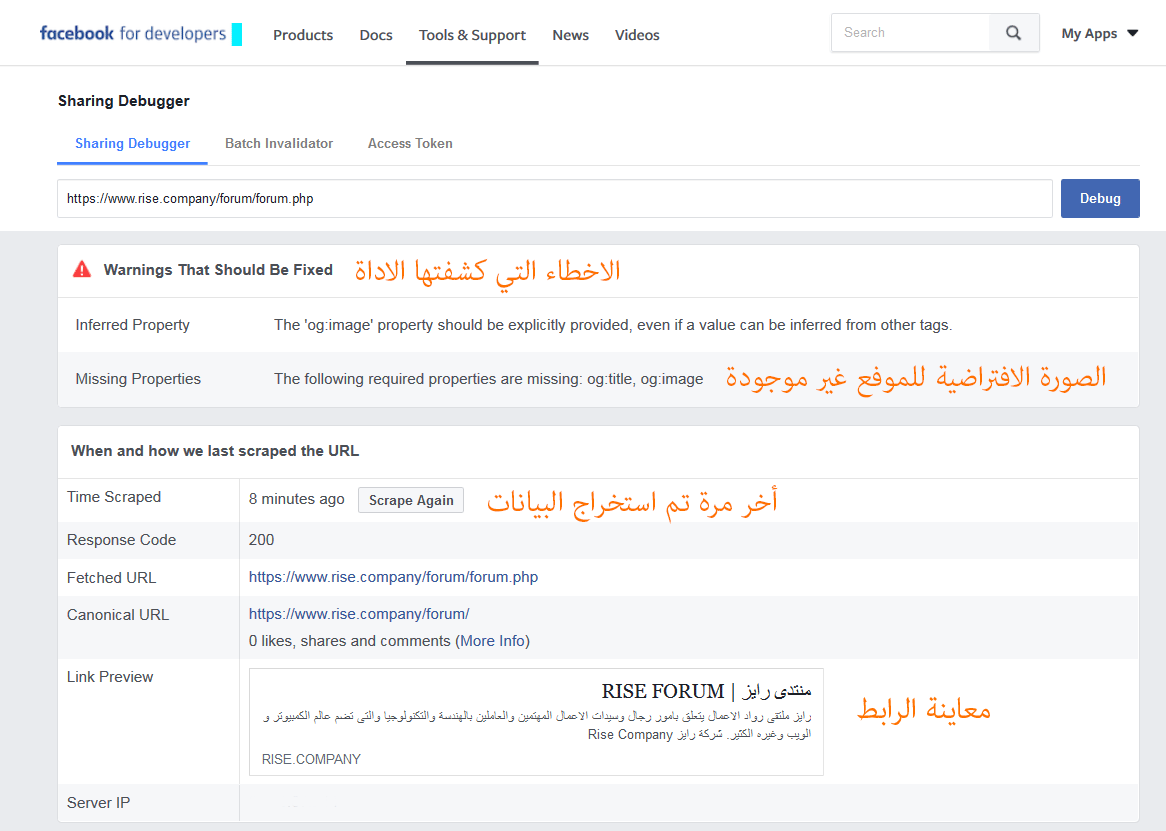Open the Canonical URL forum link
The image size is (1166, 831).
tap(359, 614)
